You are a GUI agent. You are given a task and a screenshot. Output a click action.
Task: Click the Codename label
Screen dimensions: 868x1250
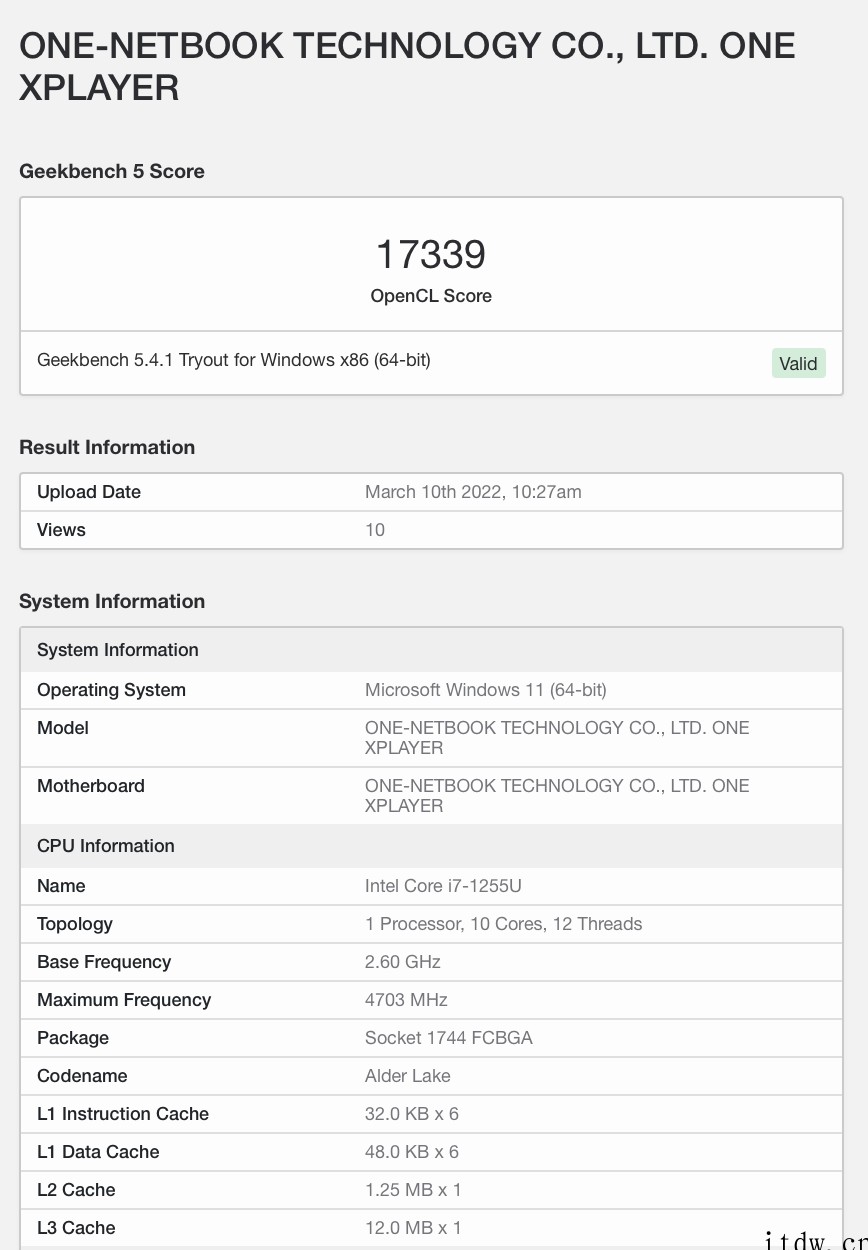click(x=80, y=1076)
